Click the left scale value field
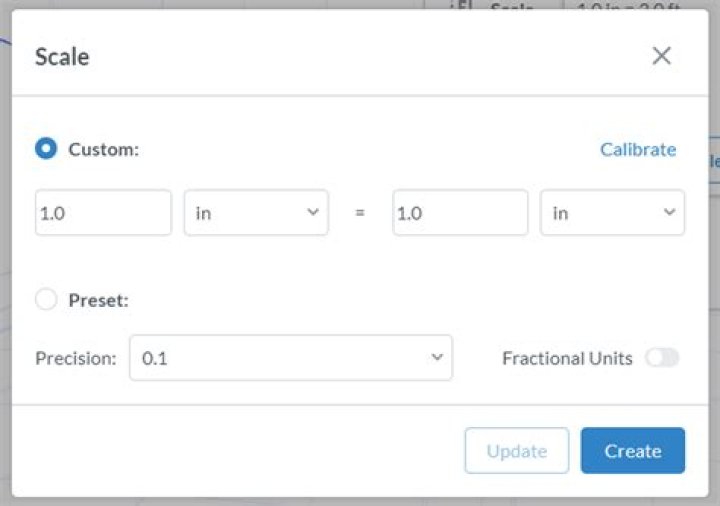 [x=103, y=213]
